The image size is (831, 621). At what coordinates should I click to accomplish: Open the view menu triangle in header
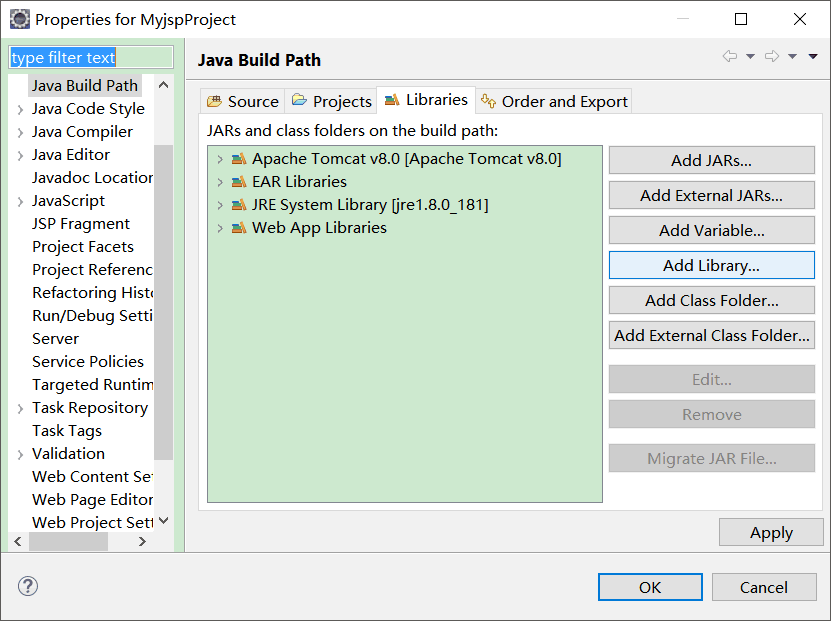pyautogui.click(x=813, y=57)
